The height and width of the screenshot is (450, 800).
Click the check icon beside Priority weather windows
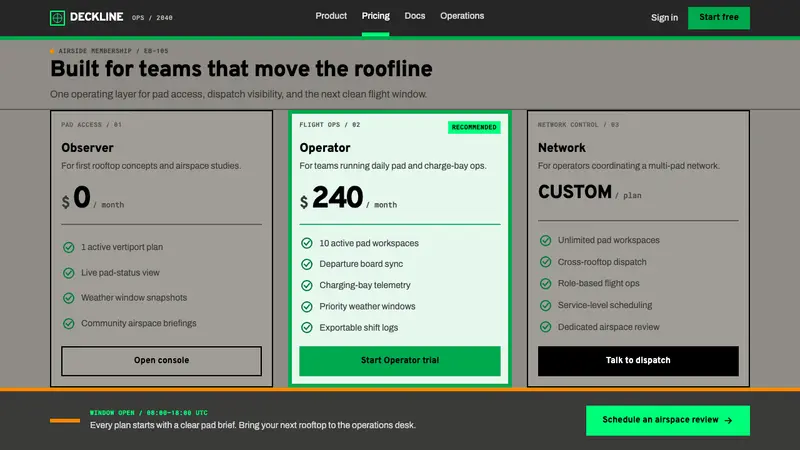tap(307, 307)
